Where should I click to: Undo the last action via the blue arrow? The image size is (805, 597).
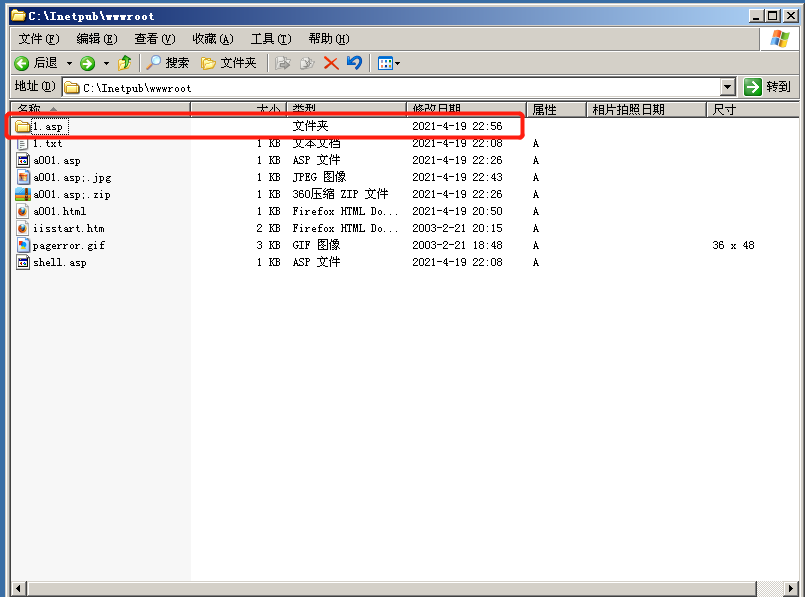pyautogui.click(x=354, y=63)
